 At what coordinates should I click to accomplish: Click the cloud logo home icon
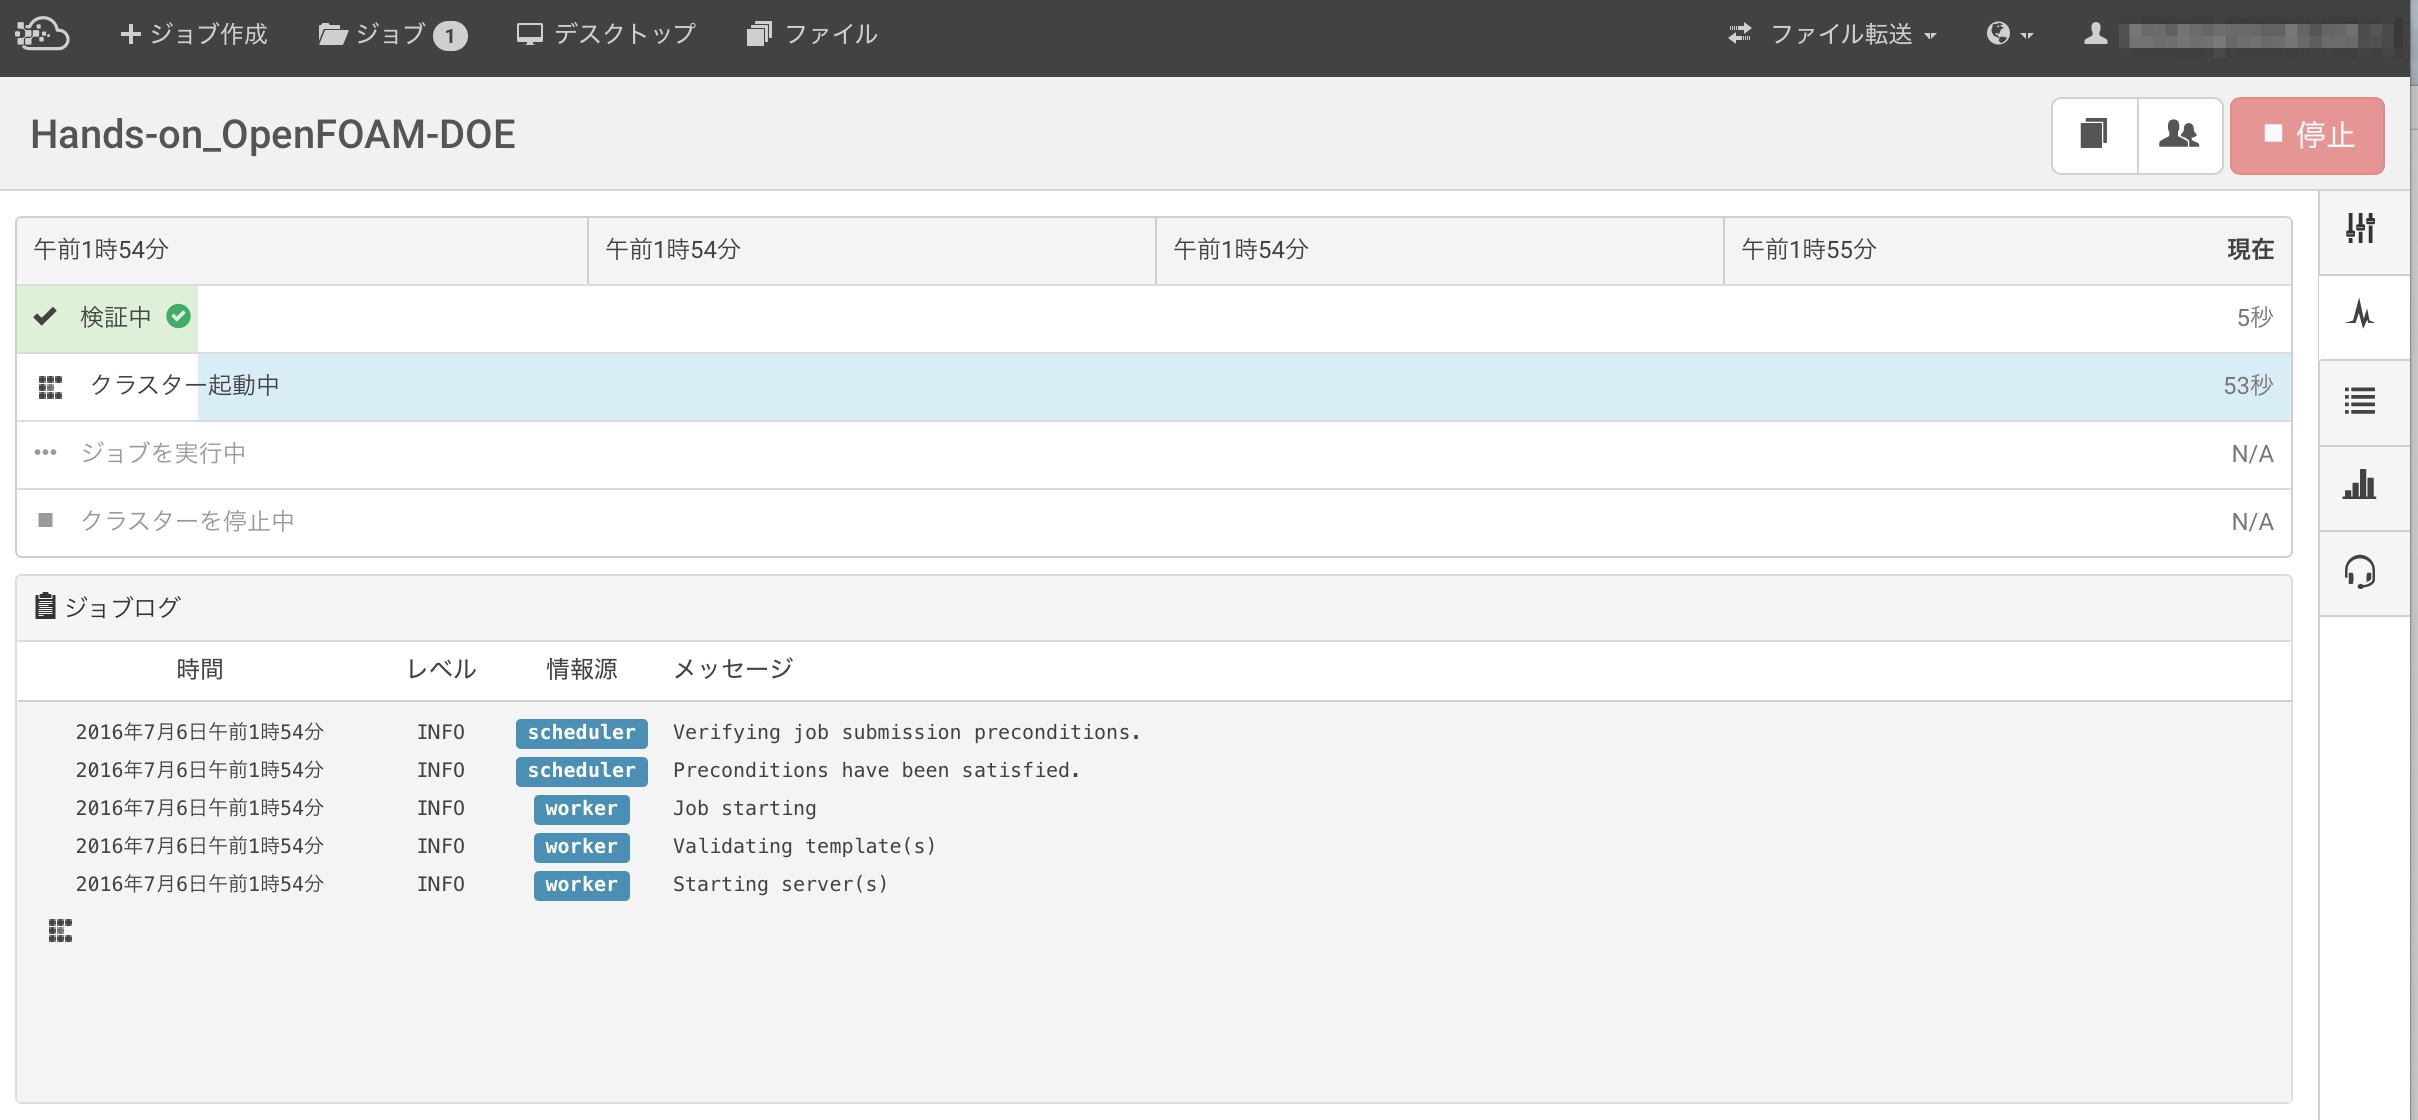click(x=42, y=34)
